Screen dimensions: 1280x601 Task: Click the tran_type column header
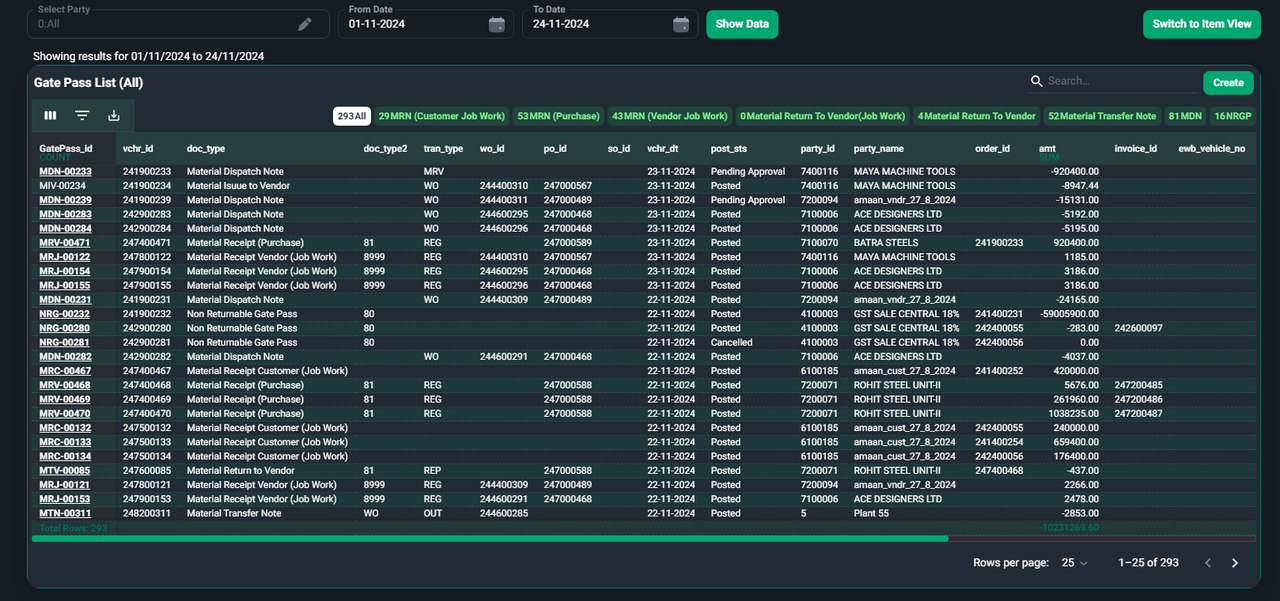(x=443, y=148)
